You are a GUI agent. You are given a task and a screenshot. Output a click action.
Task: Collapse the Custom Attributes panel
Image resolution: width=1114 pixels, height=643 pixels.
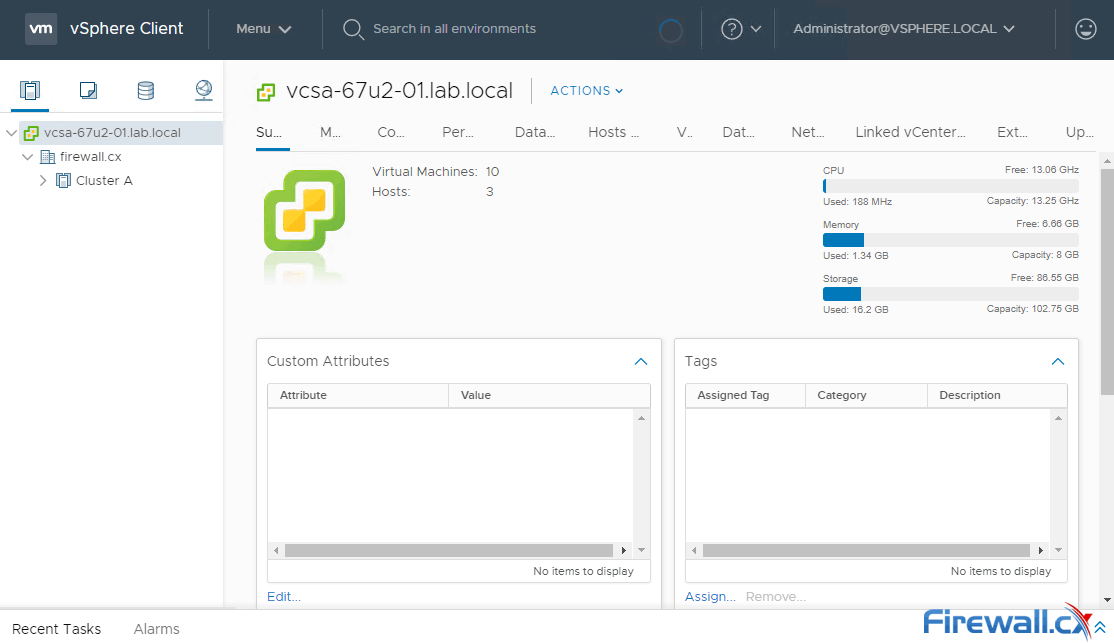pos(641,362)
